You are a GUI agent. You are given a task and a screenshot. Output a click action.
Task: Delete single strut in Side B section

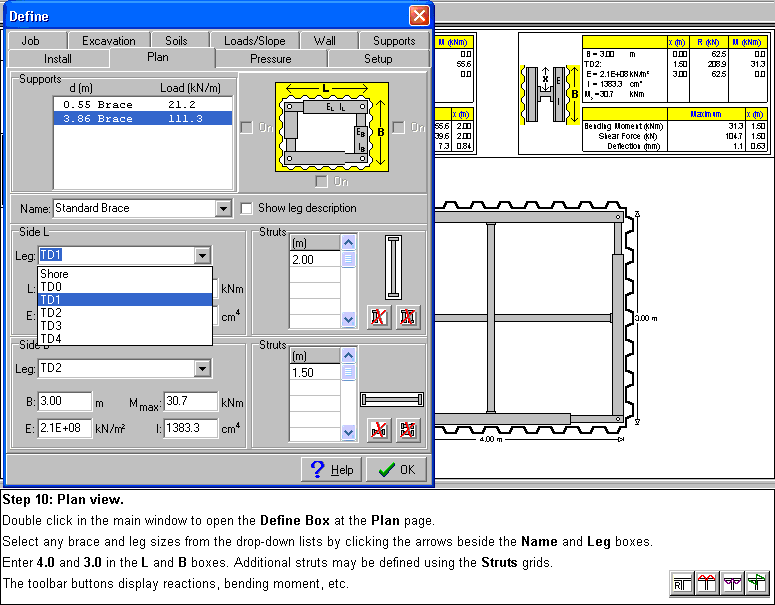click(379, 429)
